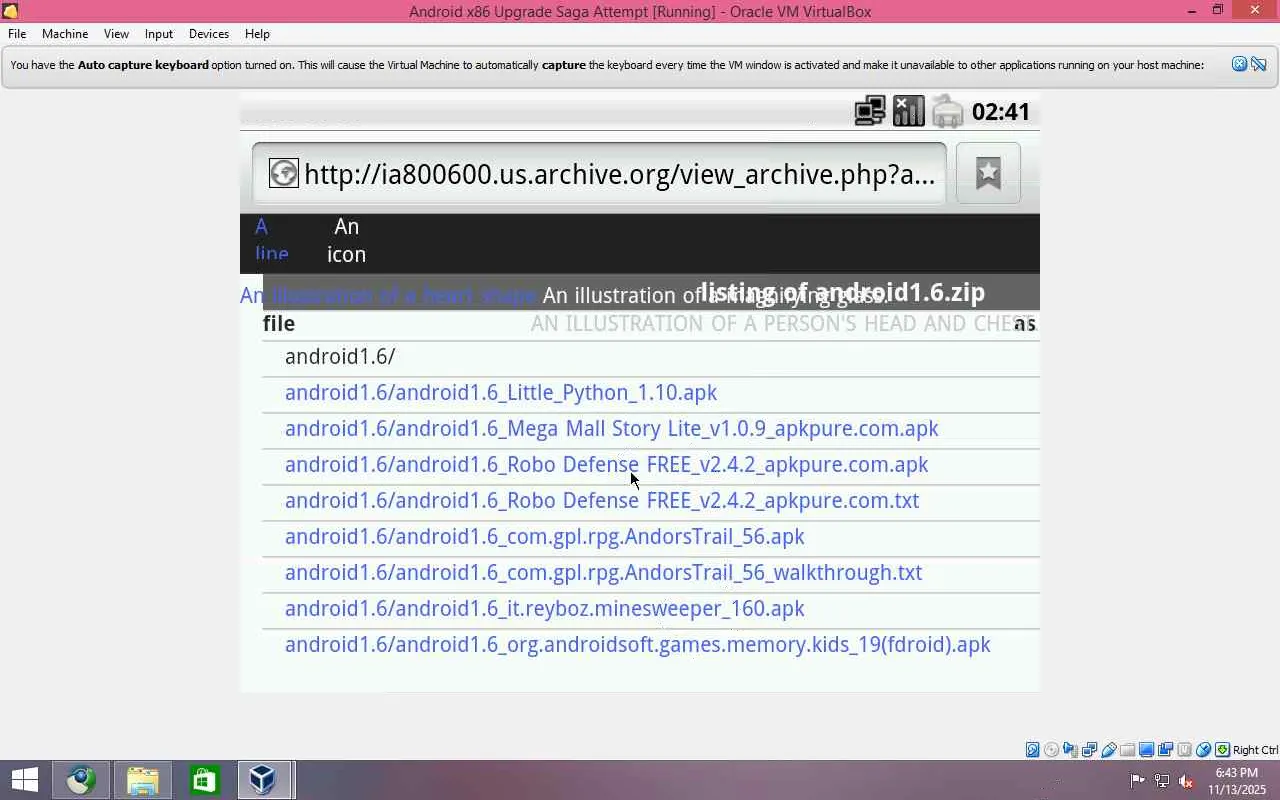Open the Robo Defense FREE .txt link
Viewport: 1280px width, 800px height.
click(x=602, y=501)
